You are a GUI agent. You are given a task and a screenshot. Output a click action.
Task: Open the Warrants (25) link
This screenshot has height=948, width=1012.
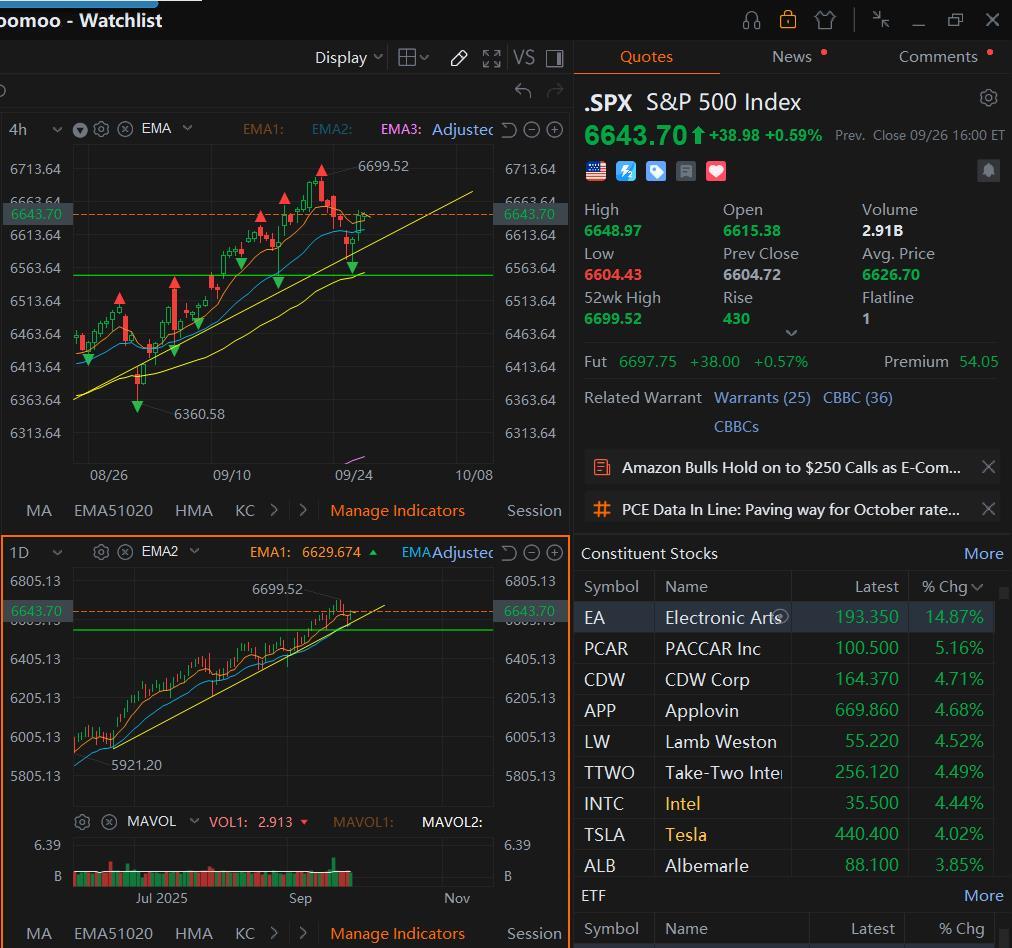[762, 398]
